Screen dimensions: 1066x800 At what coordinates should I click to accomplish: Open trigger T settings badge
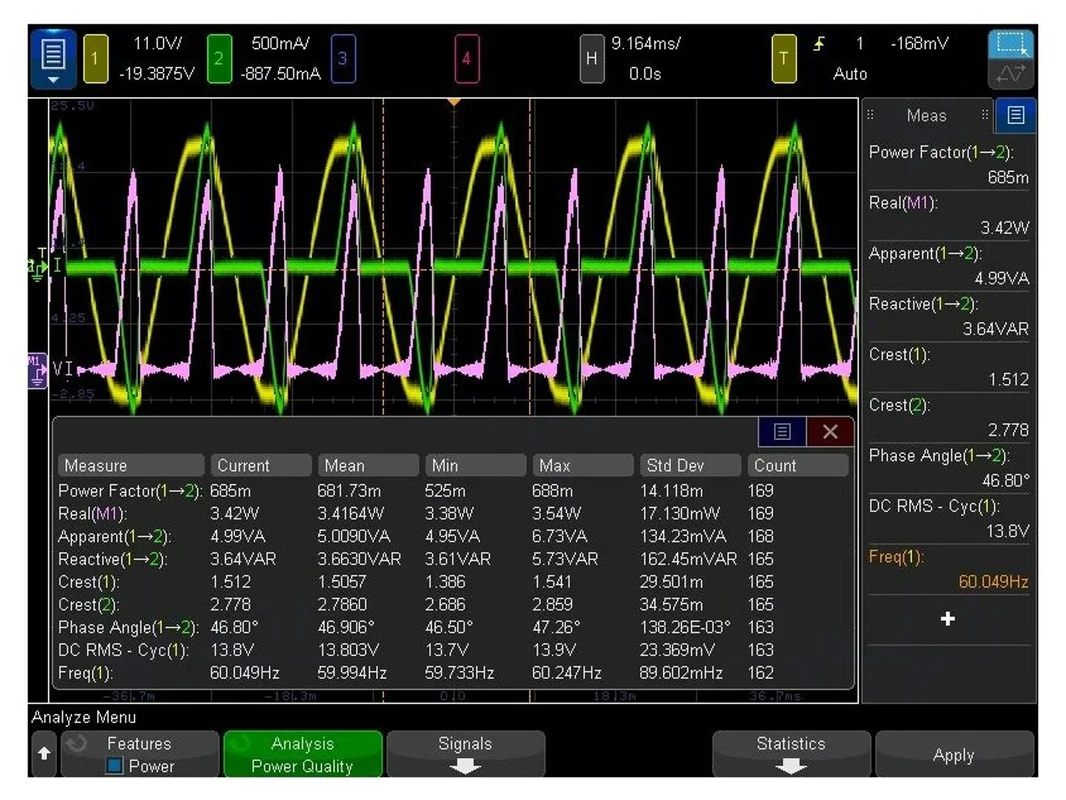784,58
